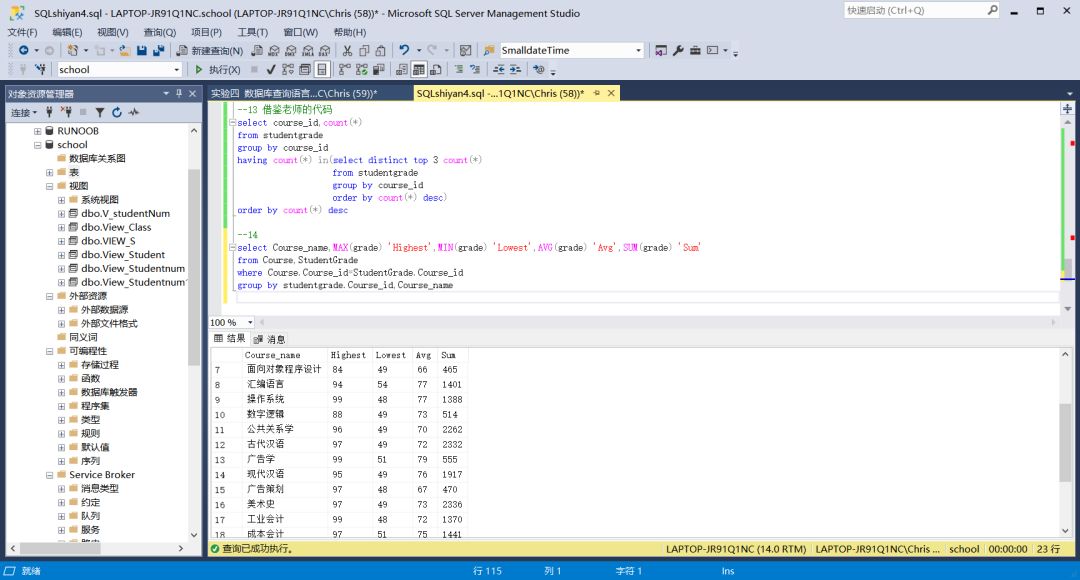Click the Execute (执行) query button

[x=216, y=70]
